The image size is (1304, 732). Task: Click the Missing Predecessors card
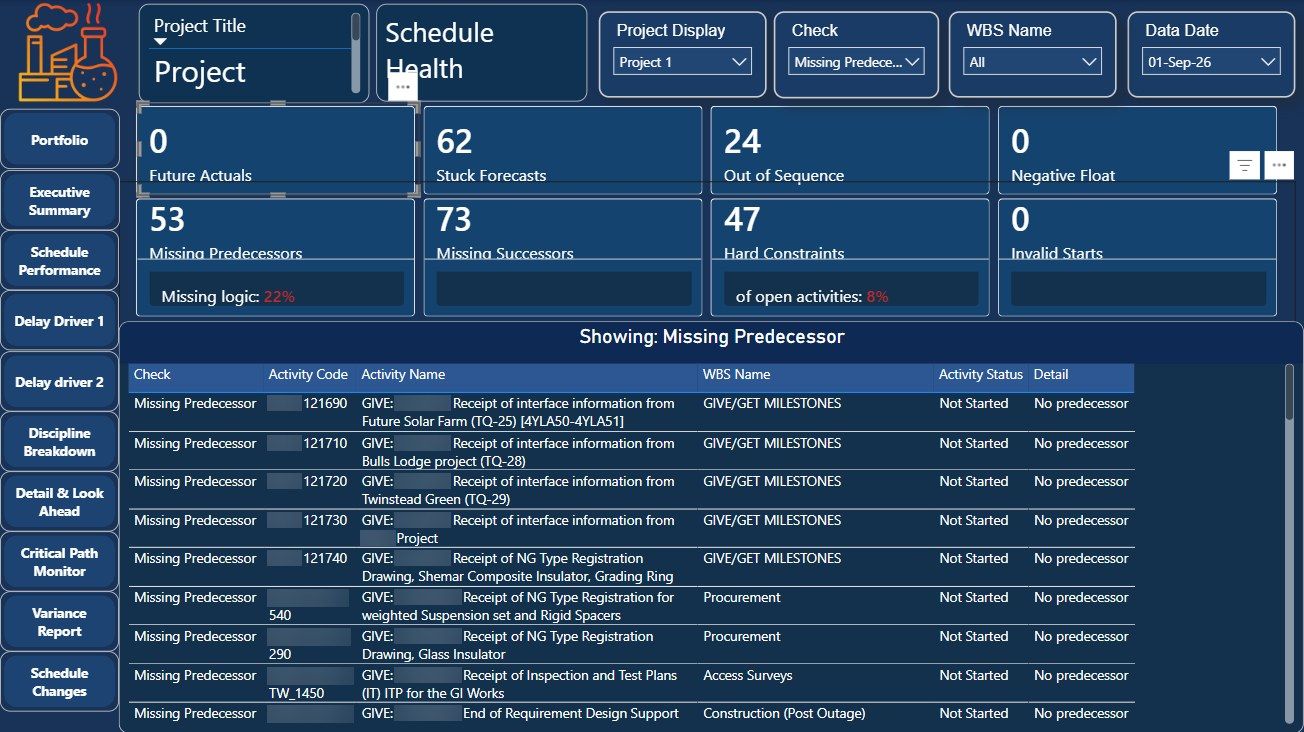tap(276, 257)
